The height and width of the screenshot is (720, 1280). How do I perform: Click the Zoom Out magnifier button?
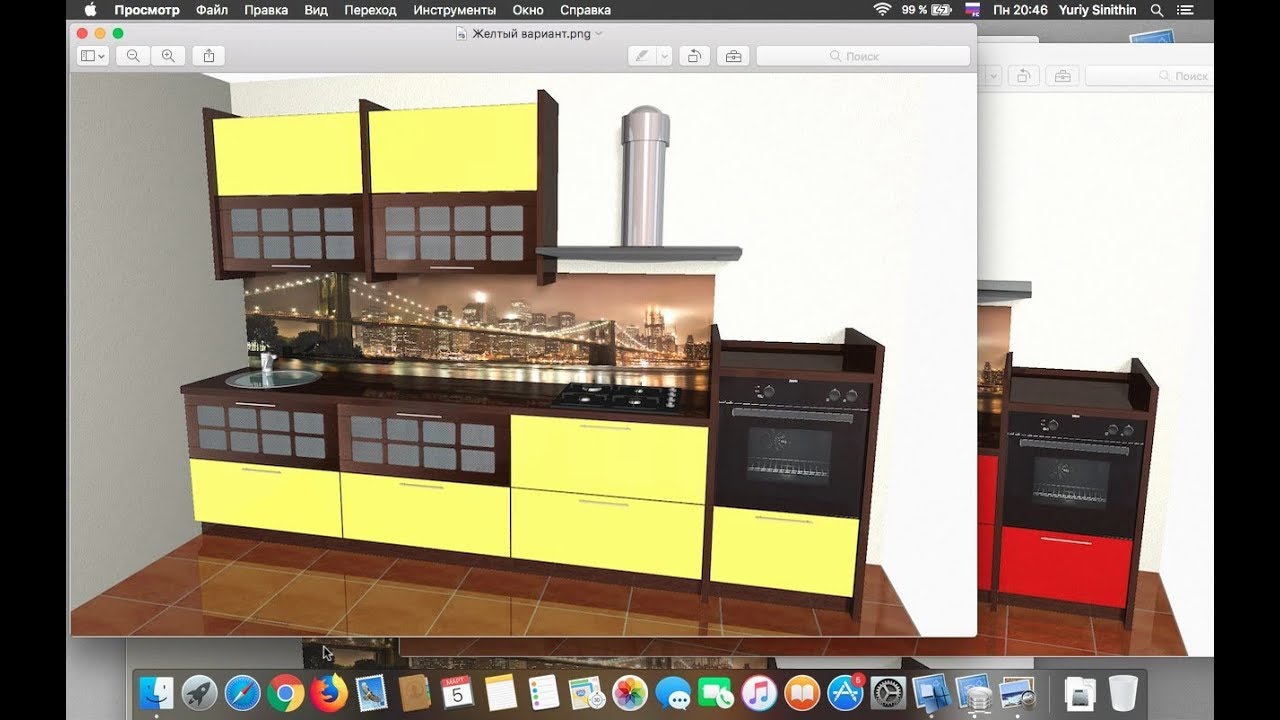(x=133, y=56)
